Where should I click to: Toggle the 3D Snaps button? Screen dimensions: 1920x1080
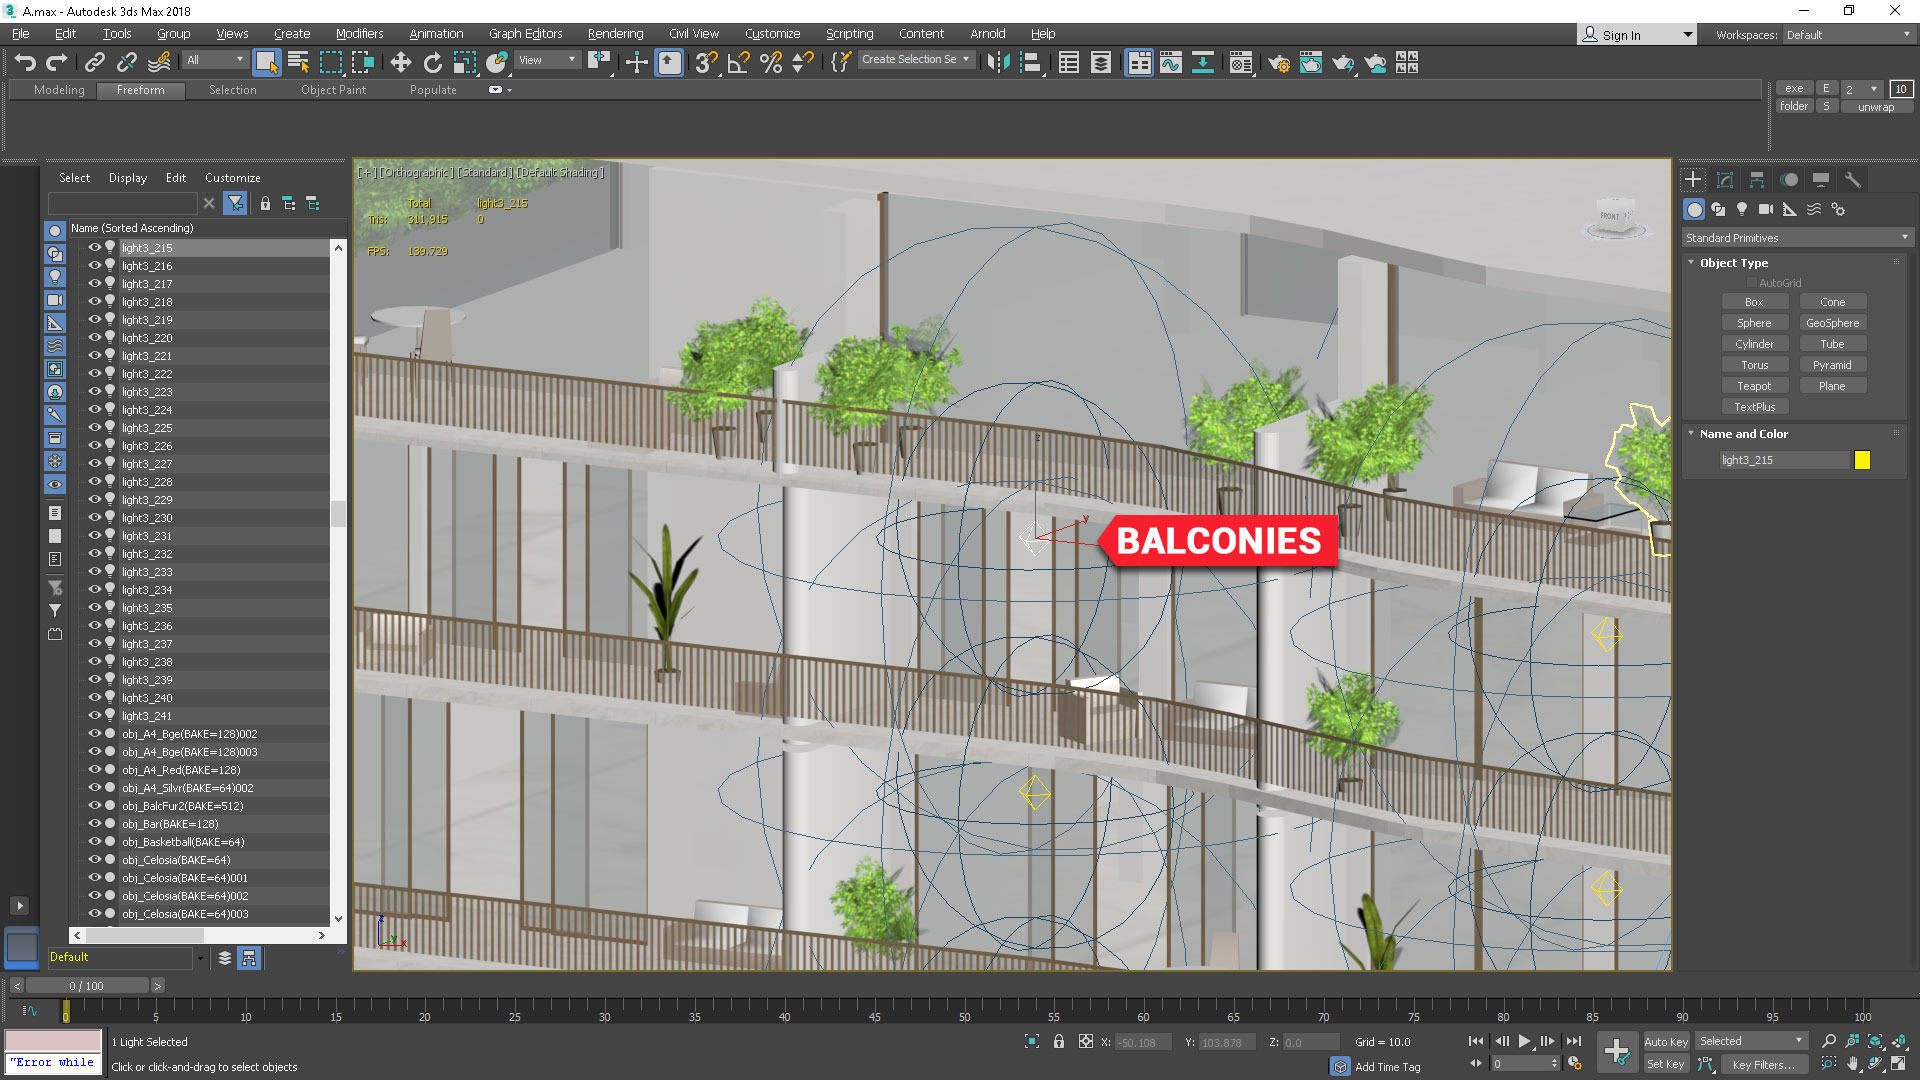(705, 62)
